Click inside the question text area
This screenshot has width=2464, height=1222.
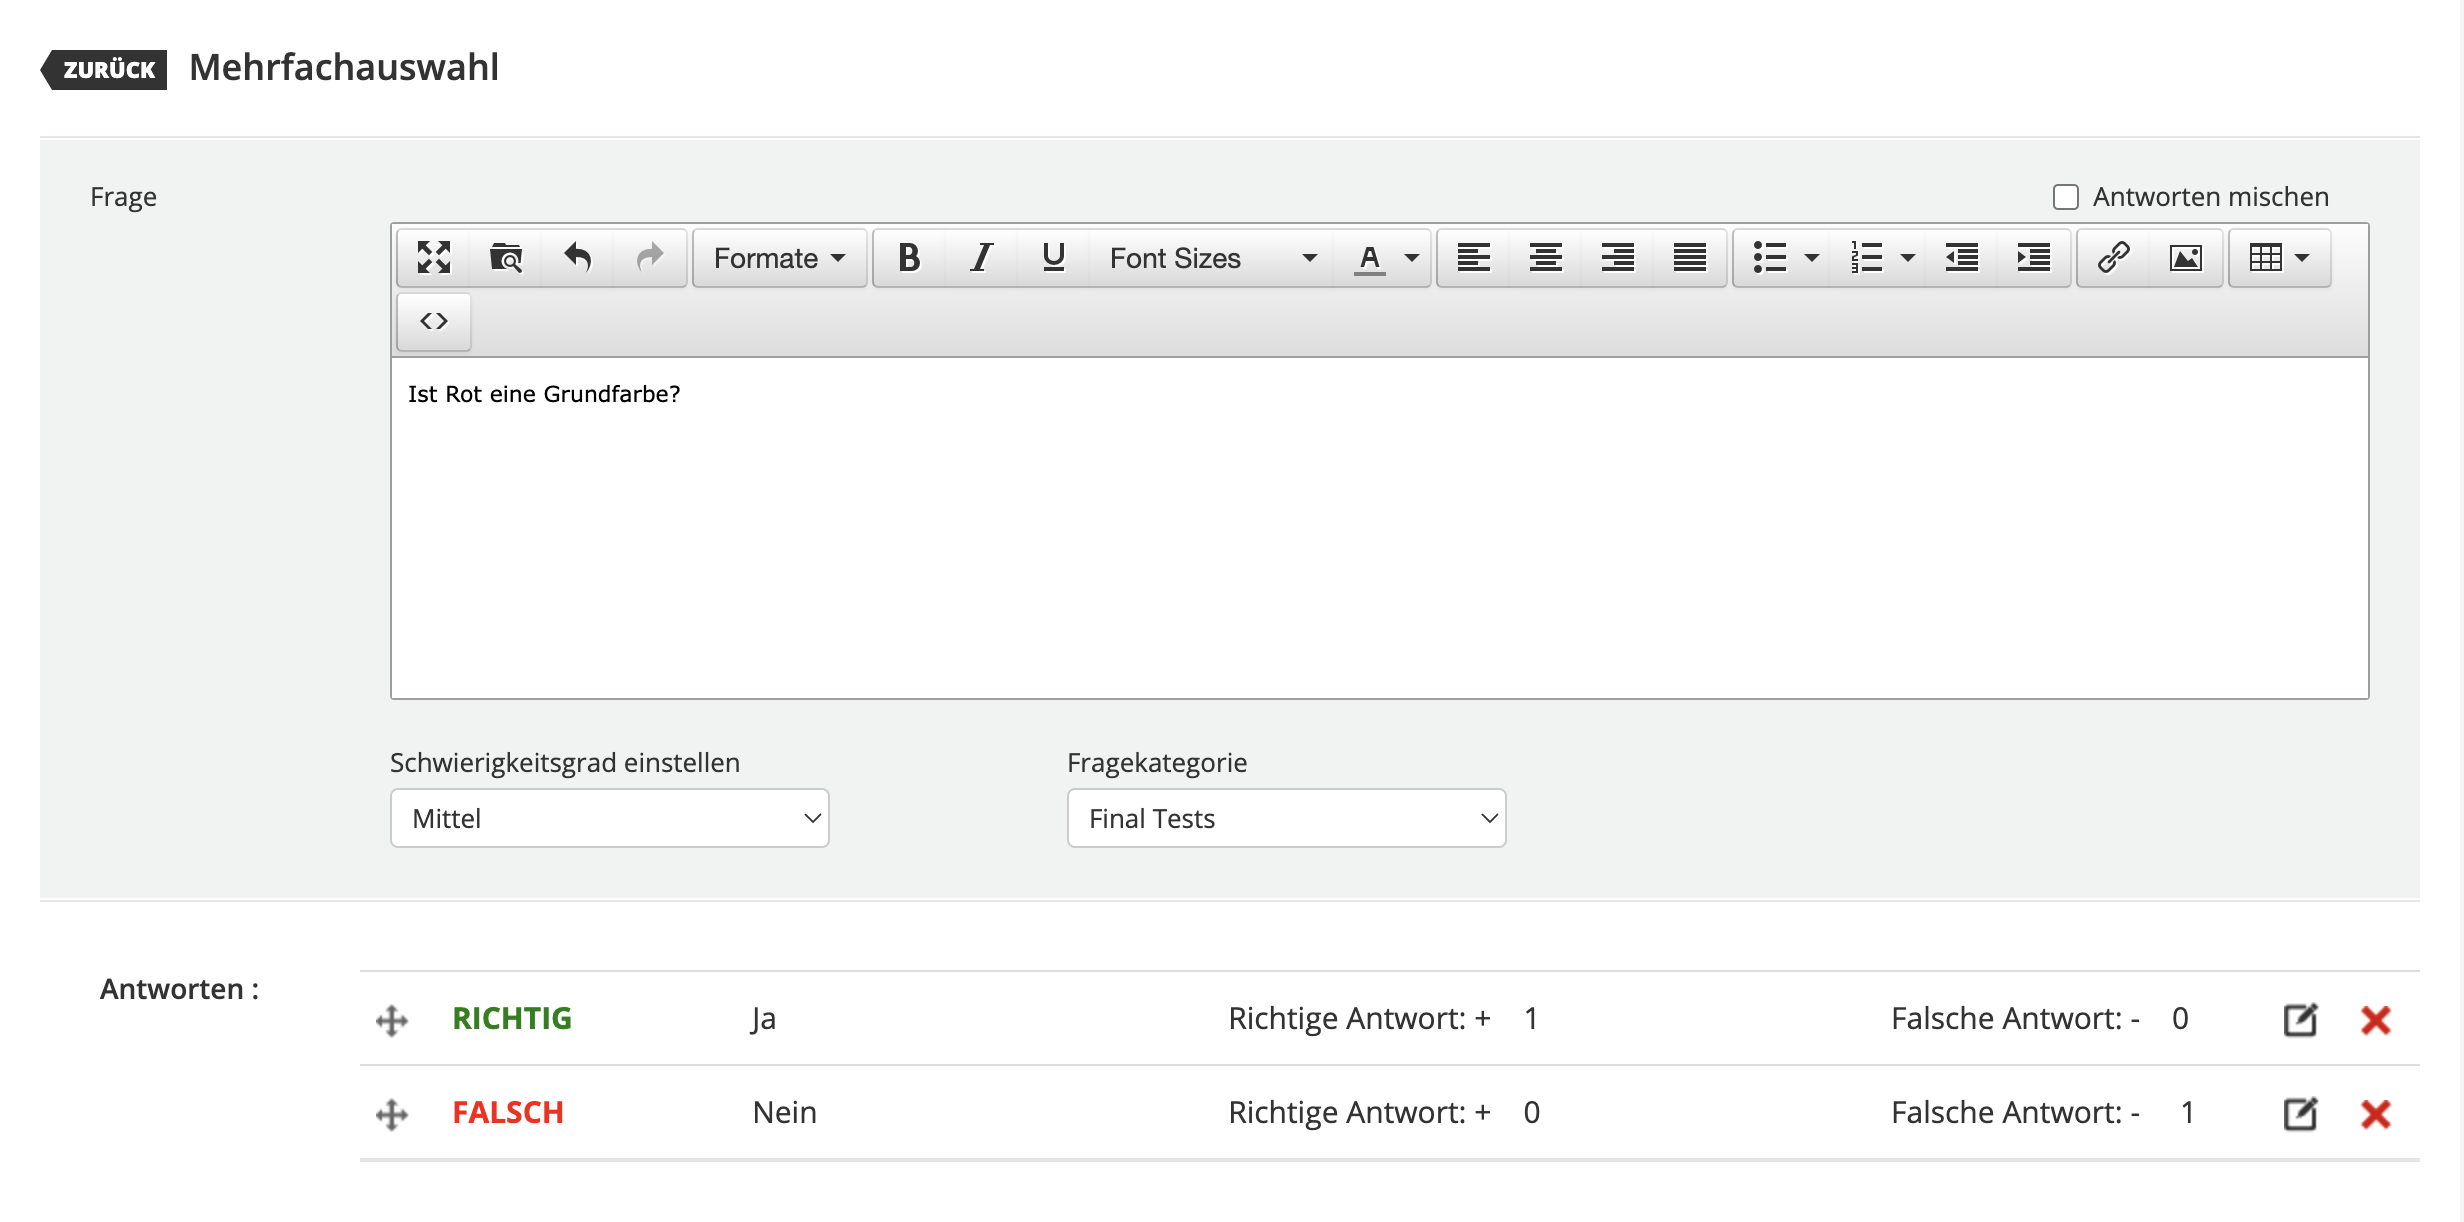coord(1378,528)
